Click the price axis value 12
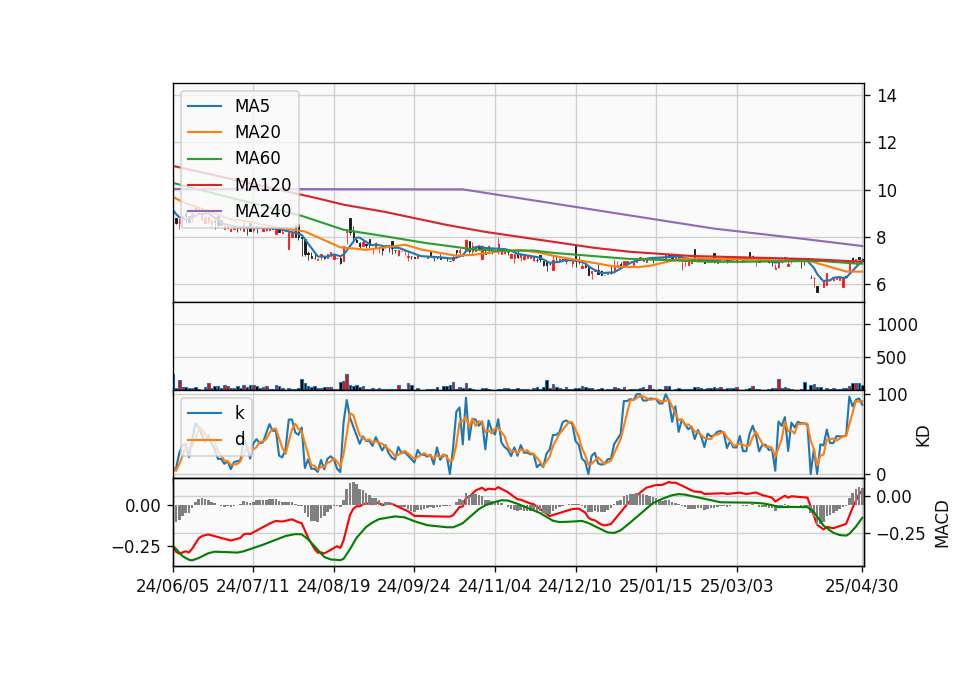Image resolution: width=960 pixels, height=690 pixels. (887, 143)
